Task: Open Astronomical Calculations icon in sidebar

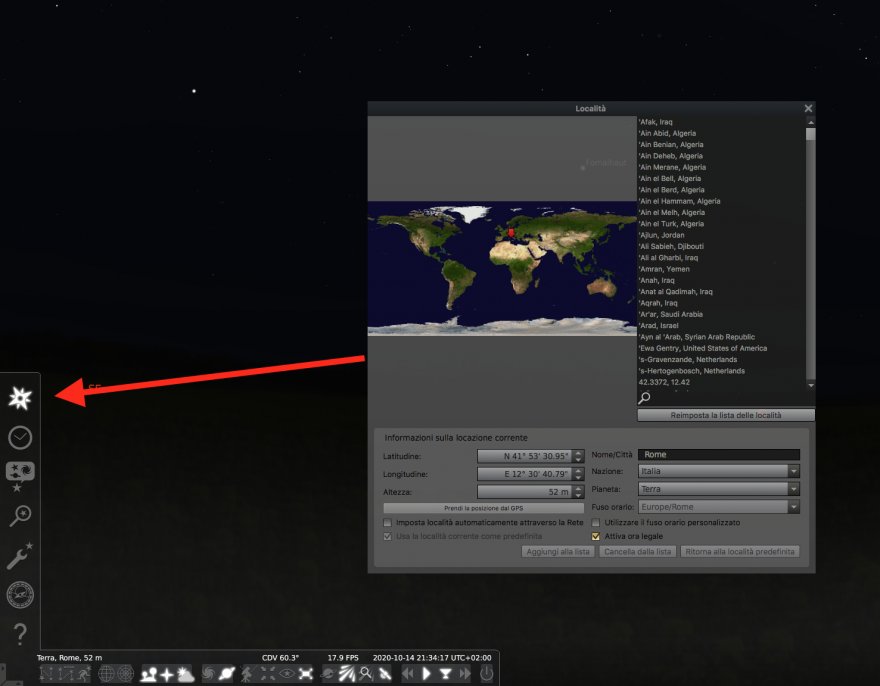Action: point(19,595)
